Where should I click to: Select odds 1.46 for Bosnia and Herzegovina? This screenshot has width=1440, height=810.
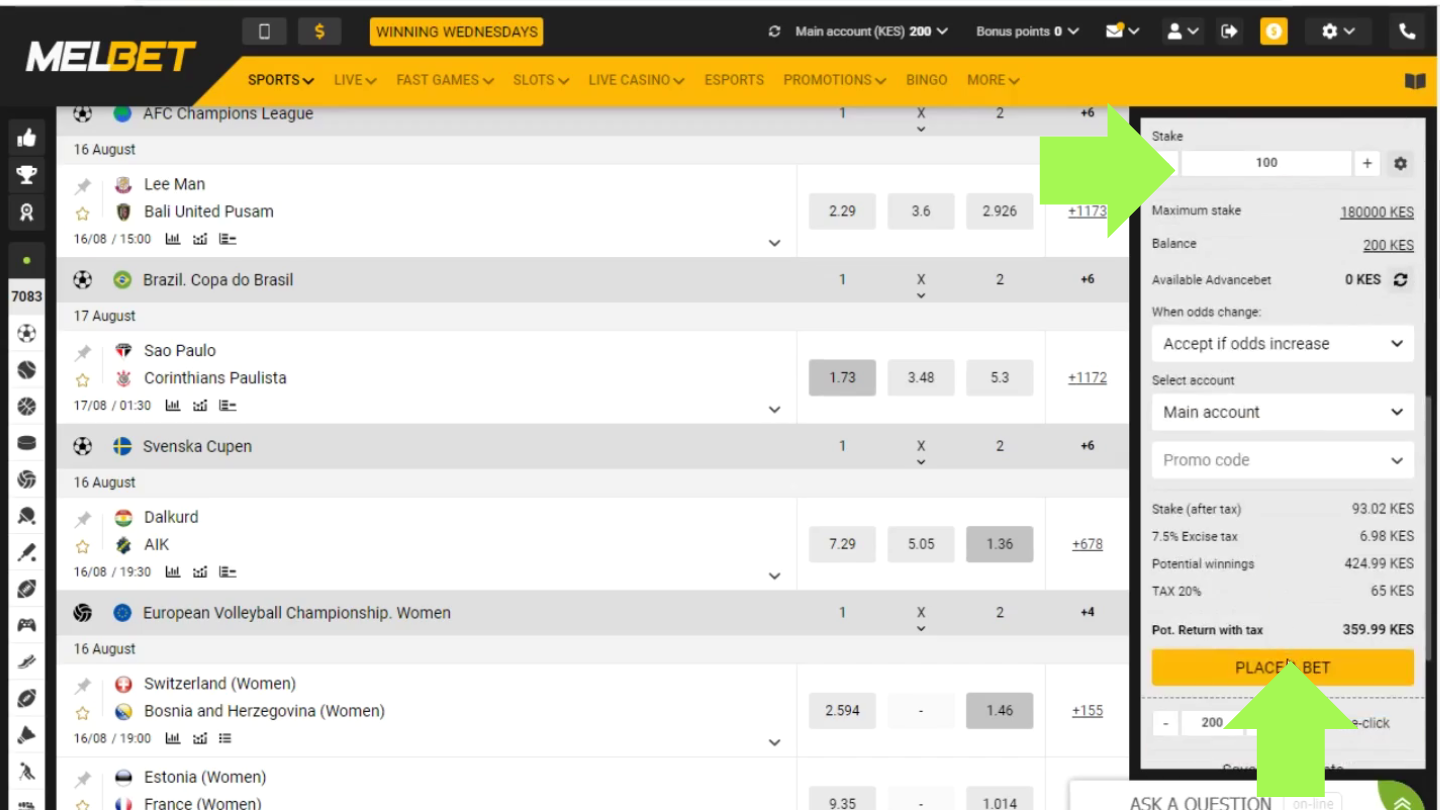(999, 711)
